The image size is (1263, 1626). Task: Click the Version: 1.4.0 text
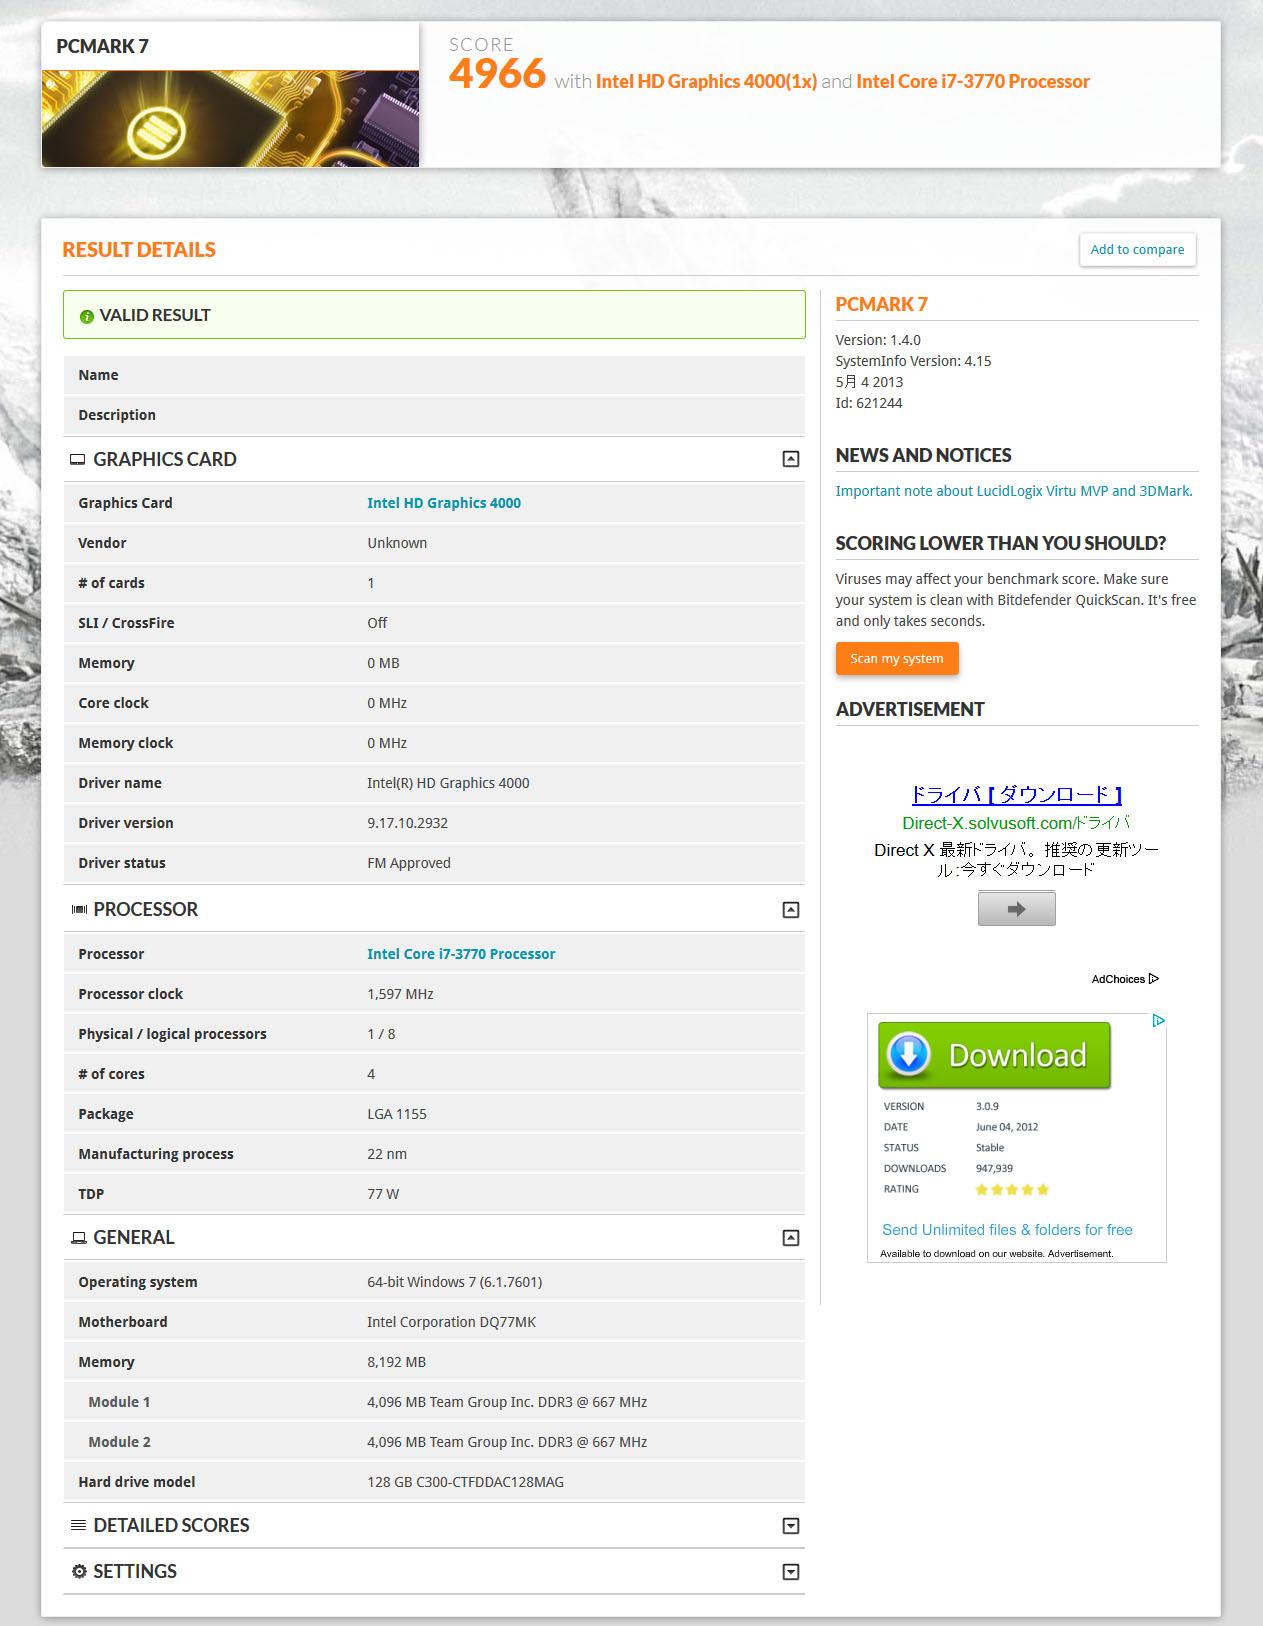[878, 340]
